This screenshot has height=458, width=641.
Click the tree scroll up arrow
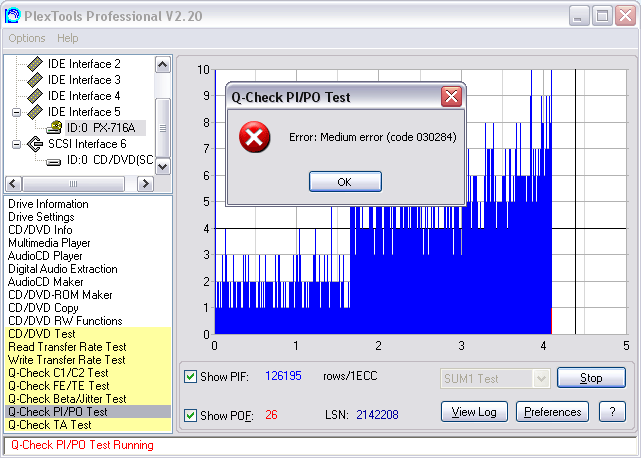pyautogui.click(x=163, y=65)
